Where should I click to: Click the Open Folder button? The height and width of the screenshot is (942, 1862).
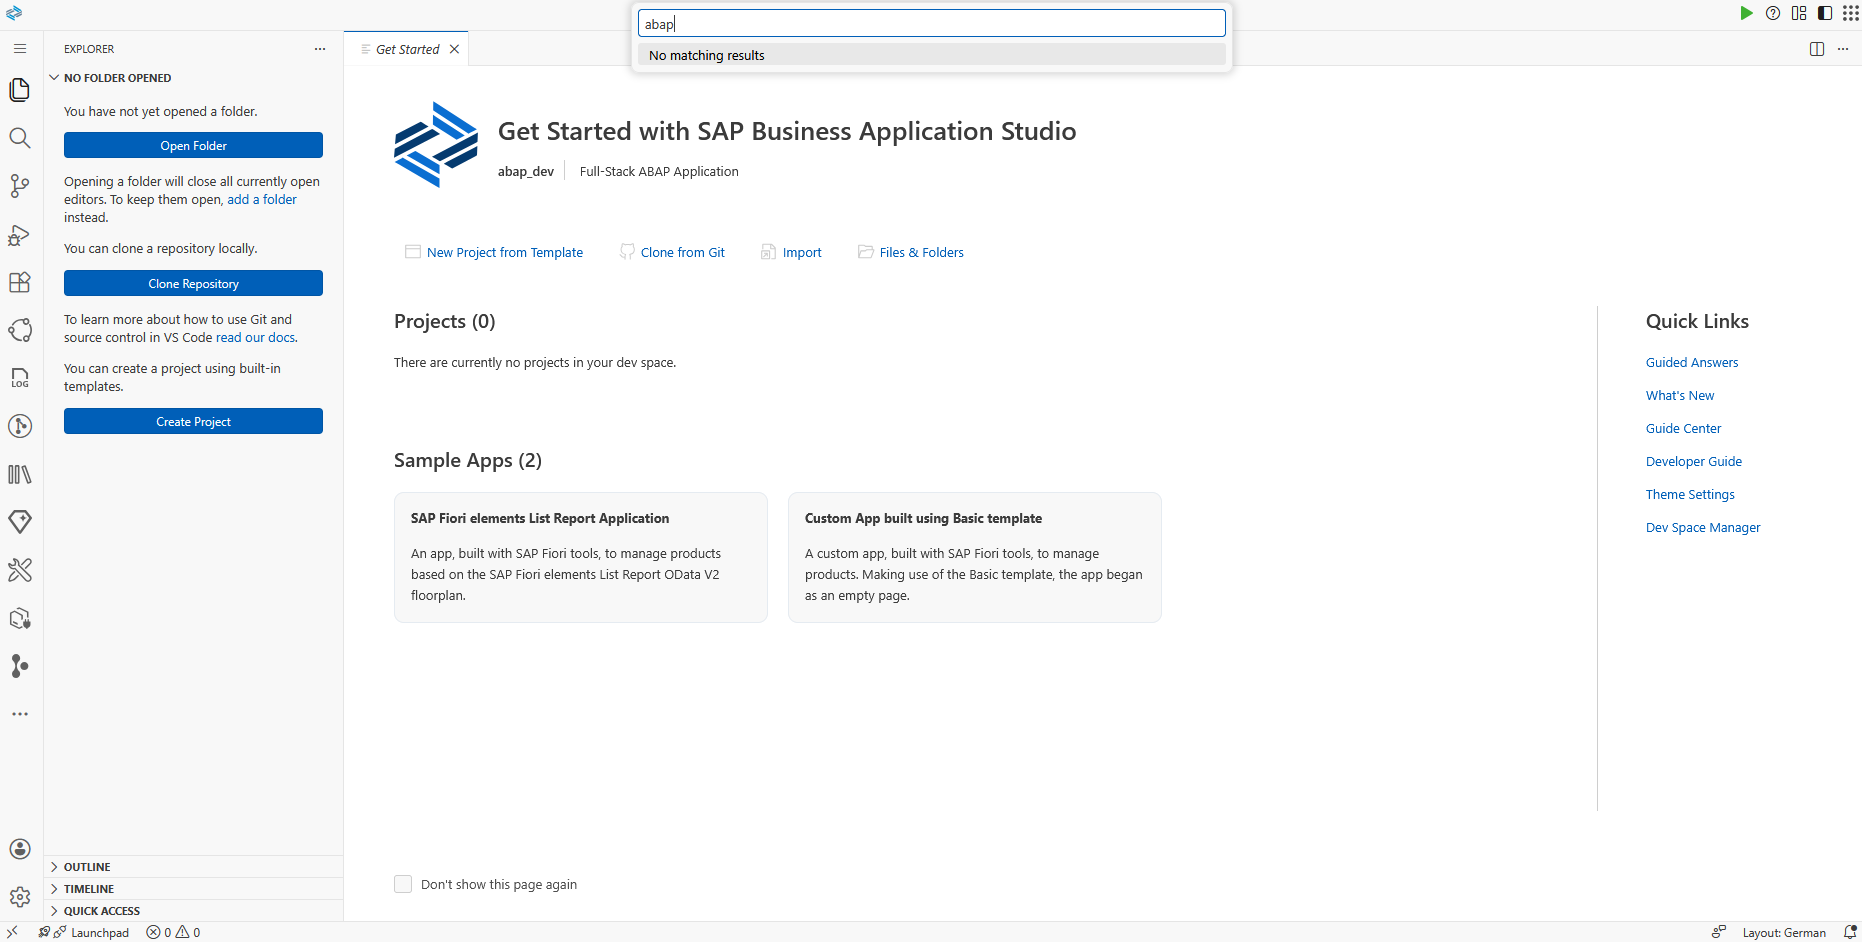[x=193, y=145]
